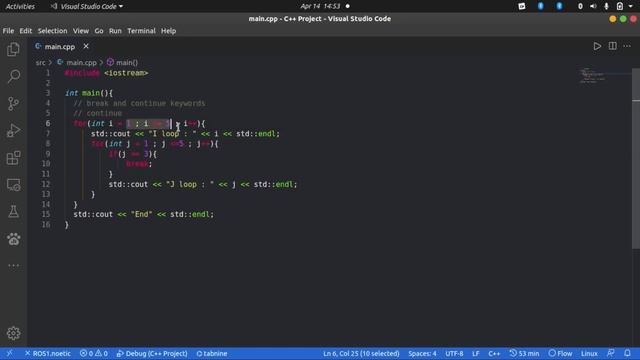Click the microphone icon in system tray
Screen dimensions: 640x360
pos(607,6)
